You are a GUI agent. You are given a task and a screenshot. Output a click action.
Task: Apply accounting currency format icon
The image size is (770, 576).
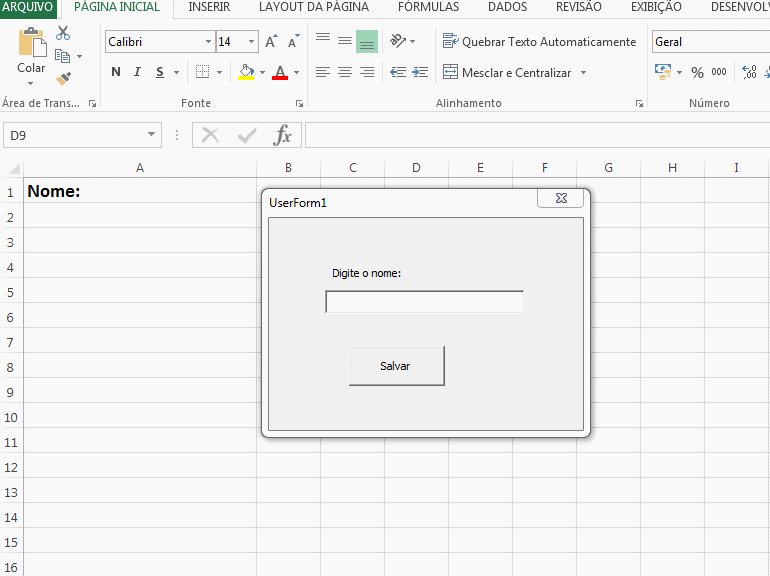(x=663, y=72)
